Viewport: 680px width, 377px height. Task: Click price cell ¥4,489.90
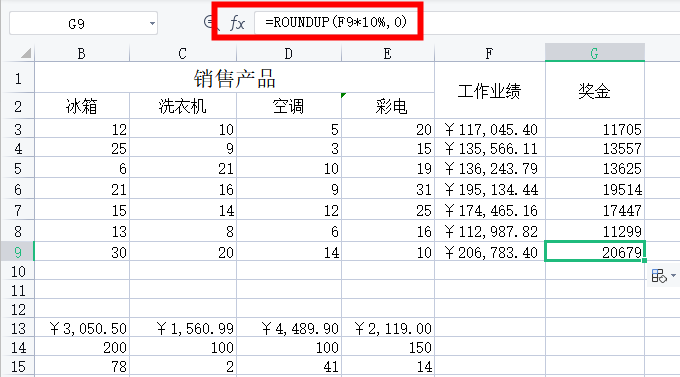click(x=289, y=328)
